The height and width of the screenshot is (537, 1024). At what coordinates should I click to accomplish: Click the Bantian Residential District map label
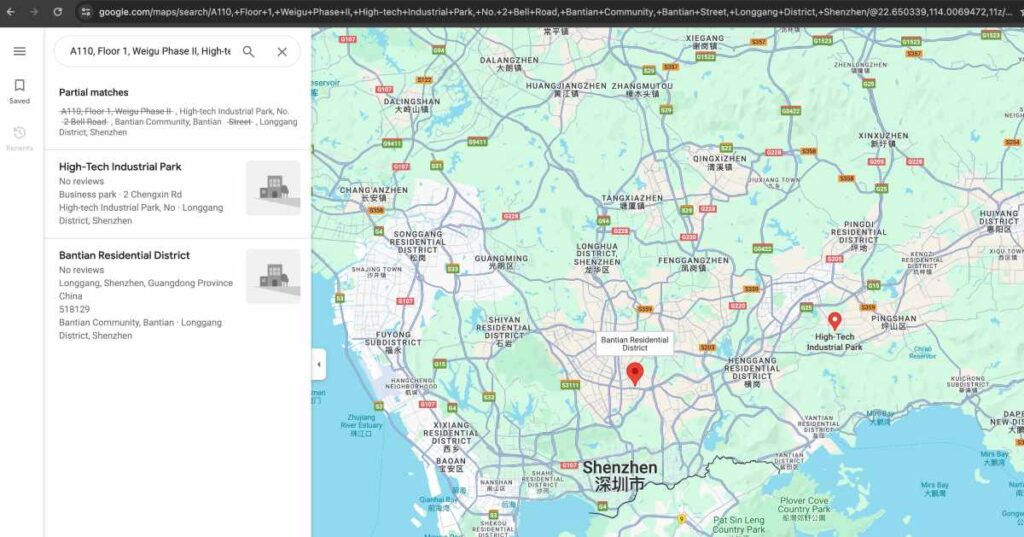click(x=635, y=344)
